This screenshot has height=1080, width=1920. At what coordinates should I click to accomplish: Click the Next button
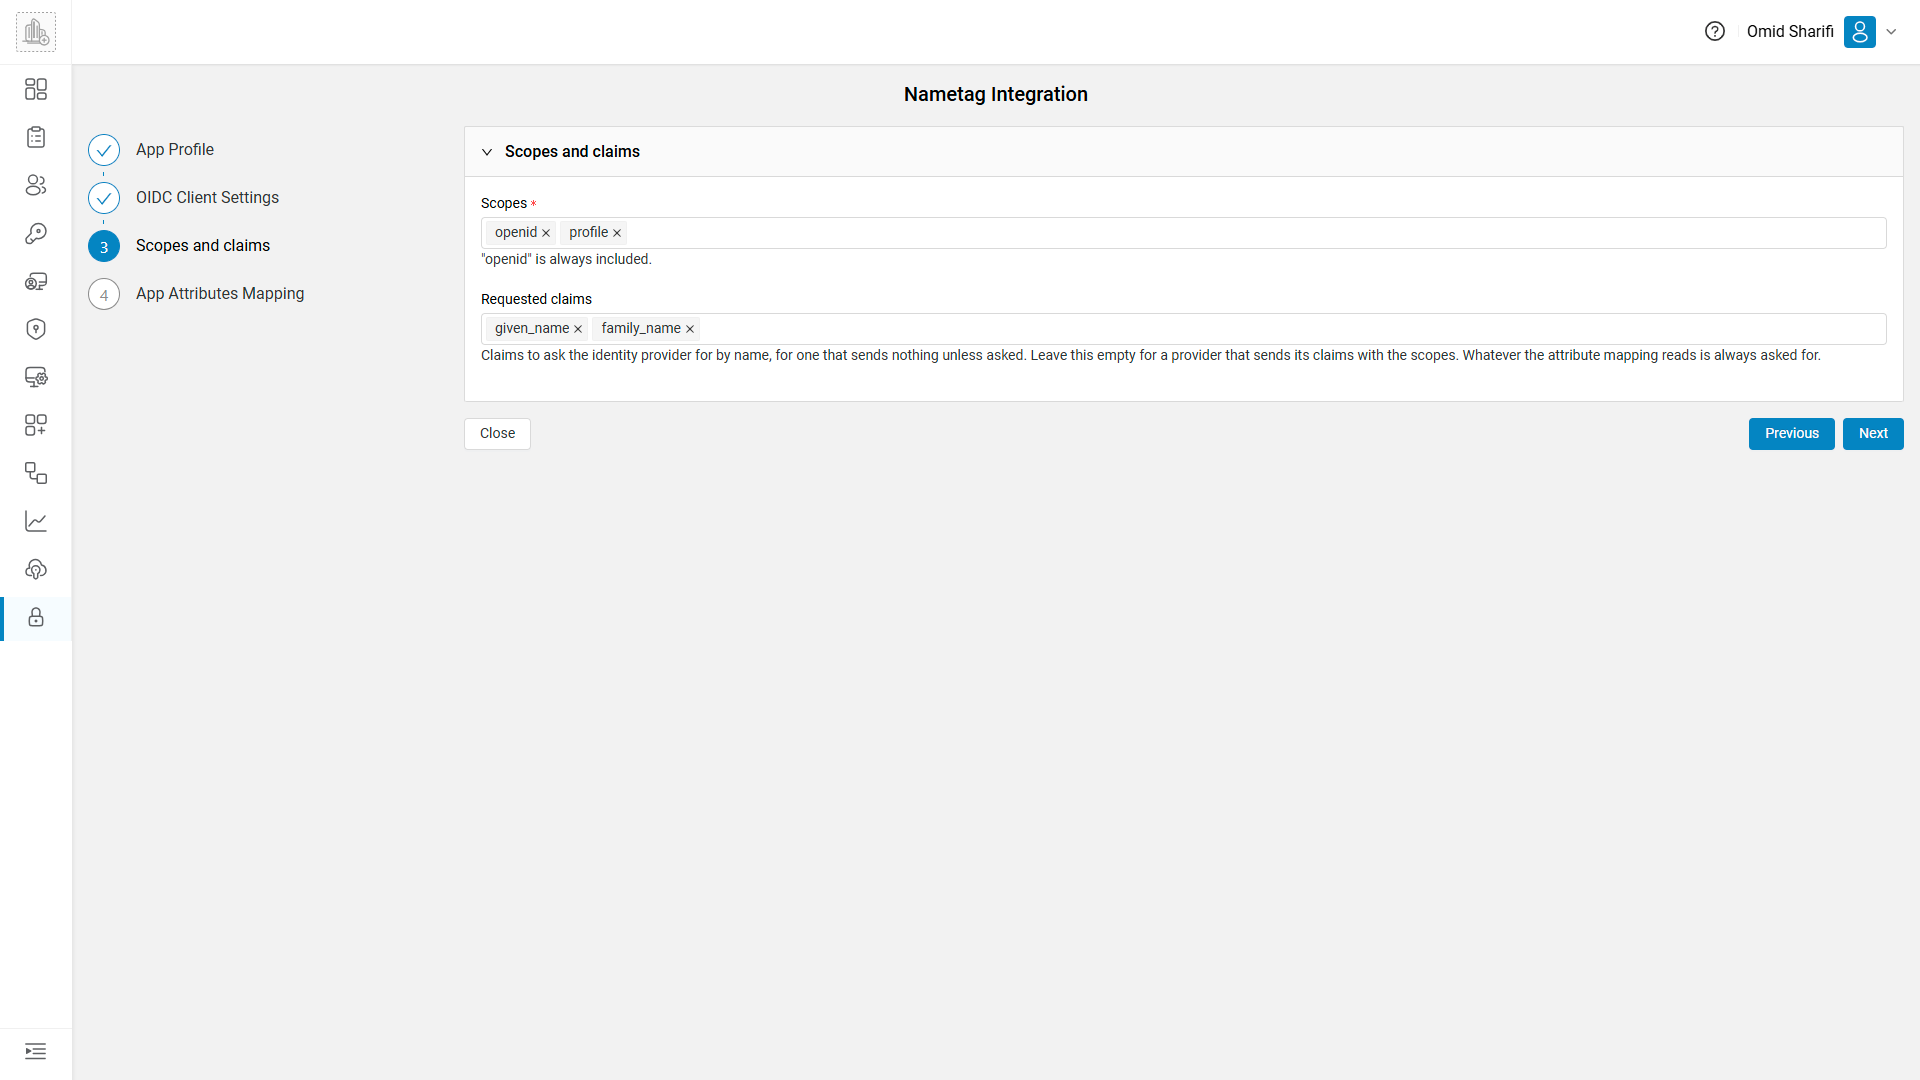click(x=1873, y=434)
